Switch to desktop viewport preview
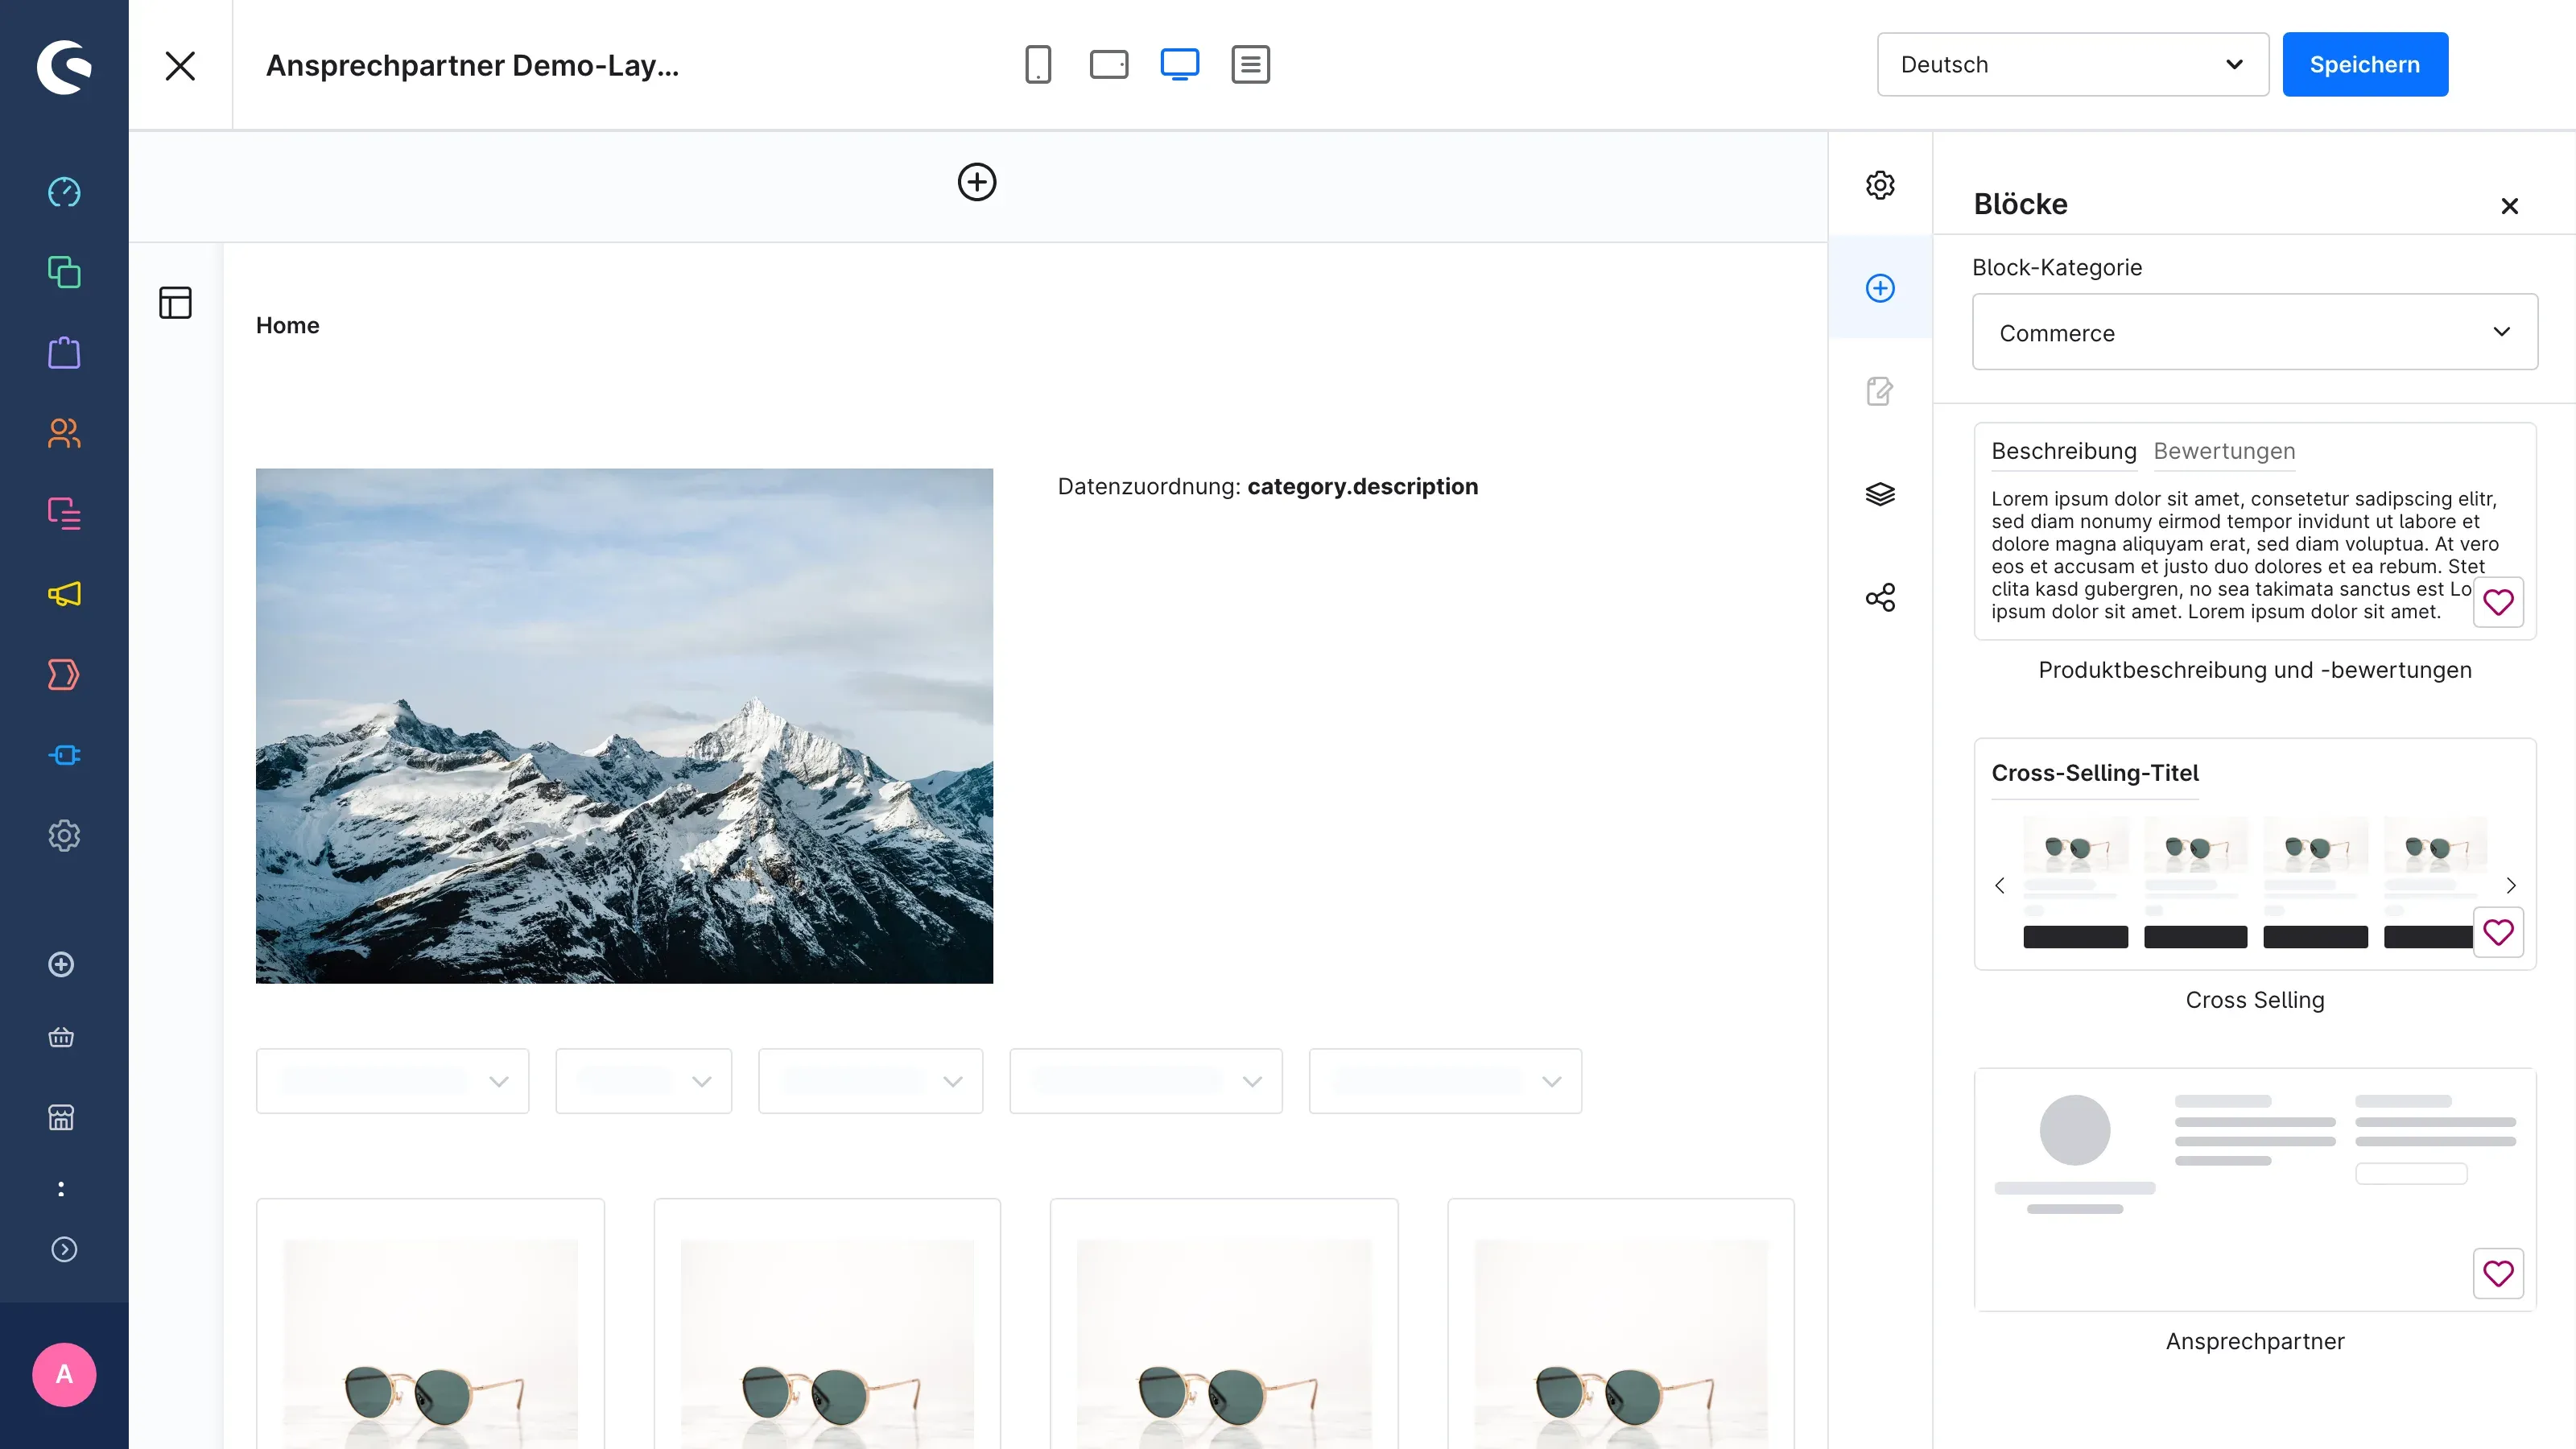The height and width of the screenshot is (1449, 2576). tap(1180, 64)
